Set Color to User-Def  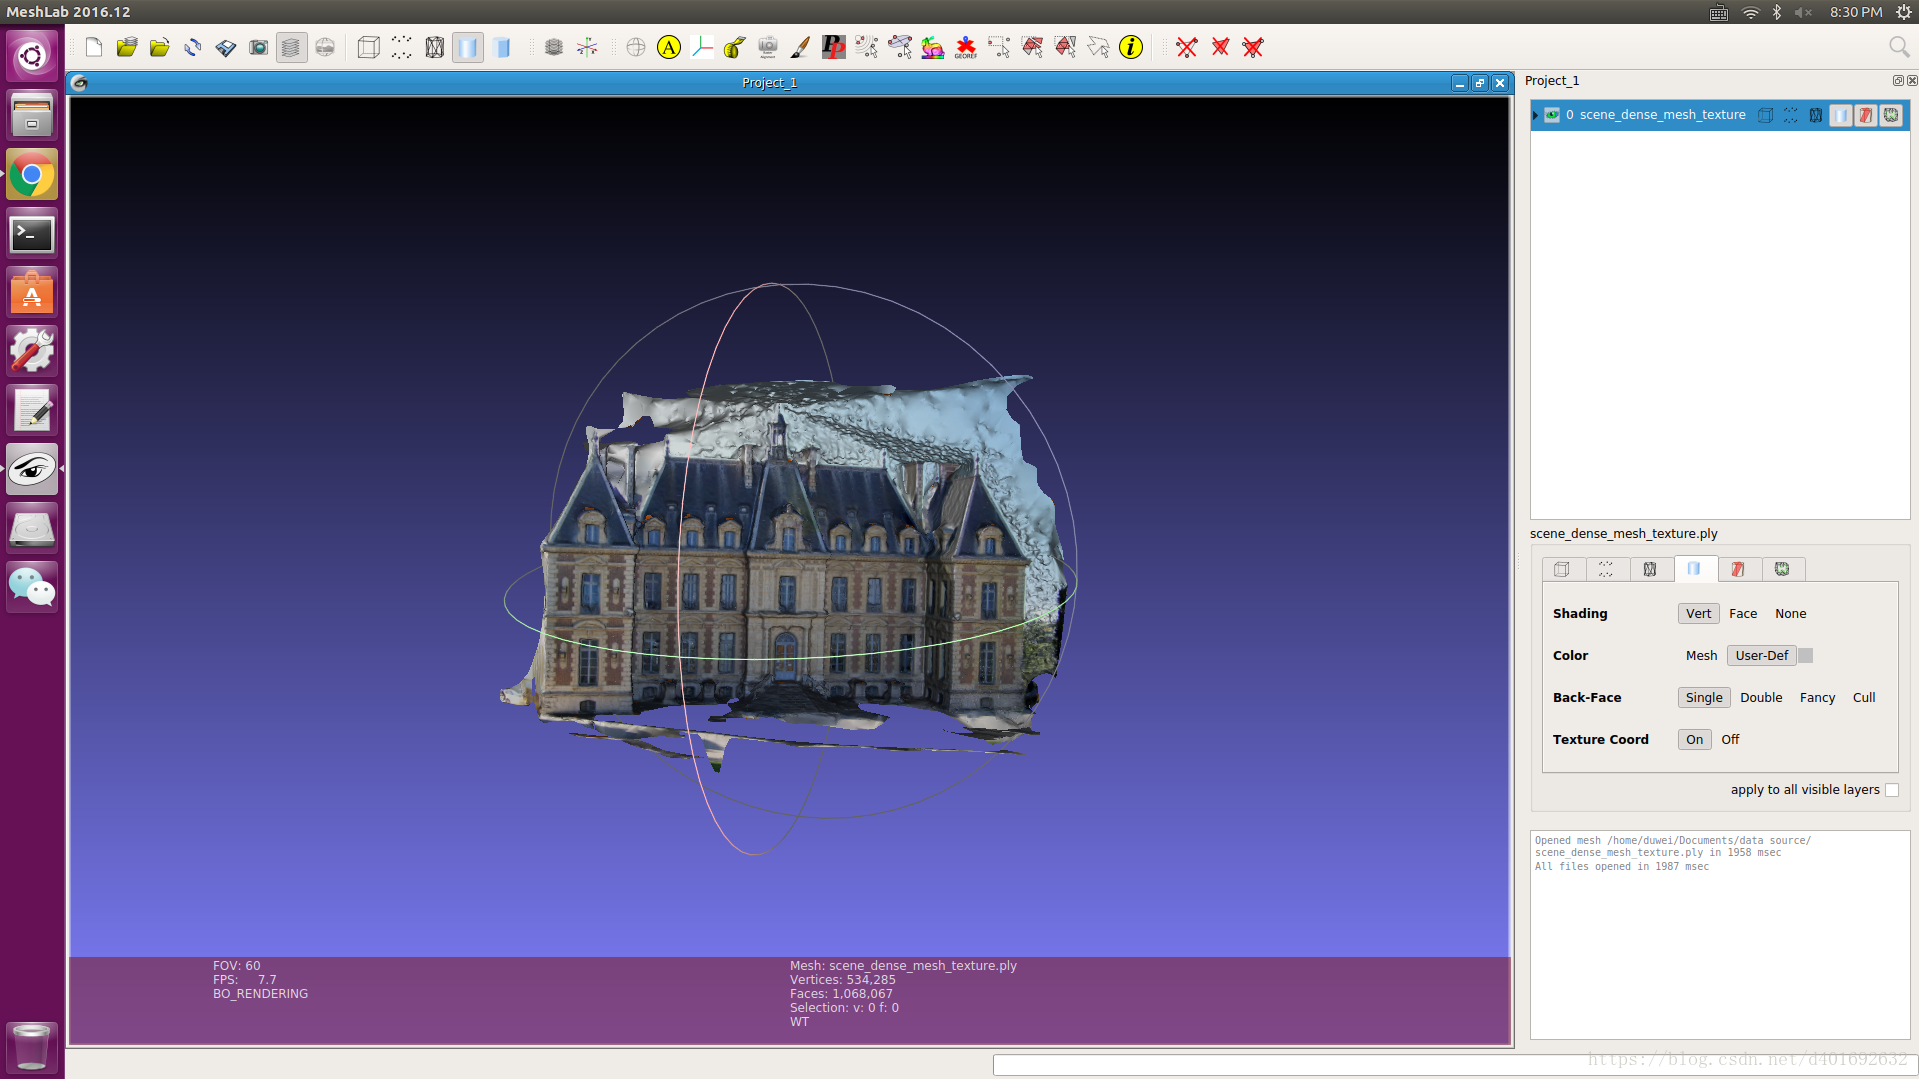1762,656
